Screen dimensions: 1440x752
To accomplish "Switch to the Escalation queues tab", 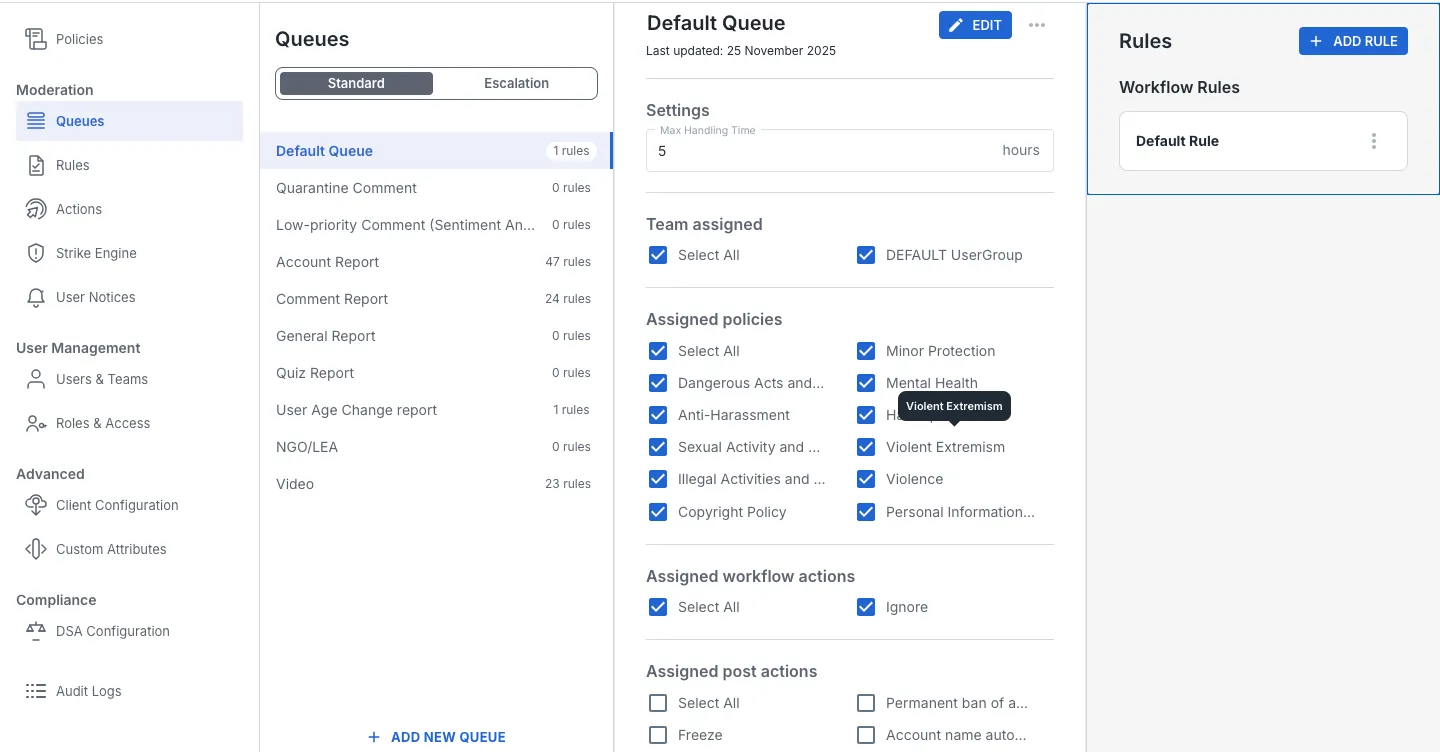I will point(516,83).
